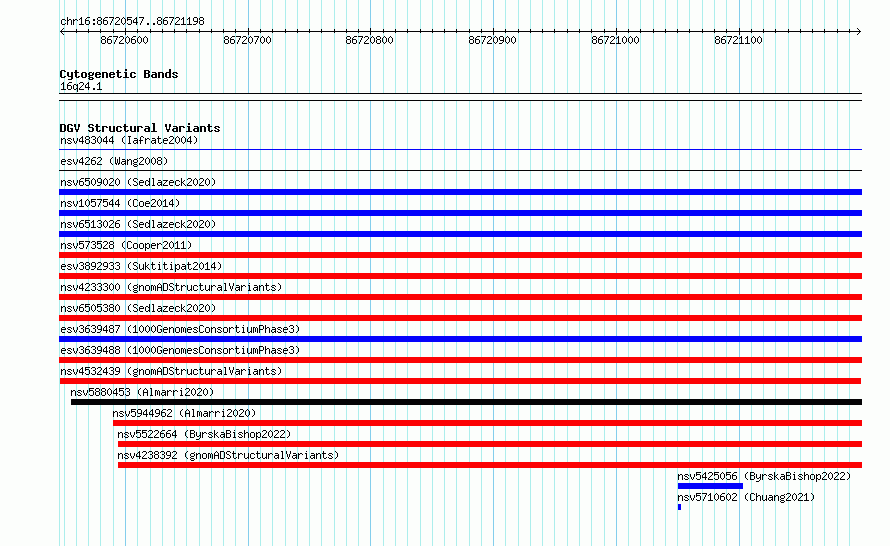Screen dimensions: 890x546
Task: Click the esv3639488 1000Genomes variant label
Action: point(180,350)
